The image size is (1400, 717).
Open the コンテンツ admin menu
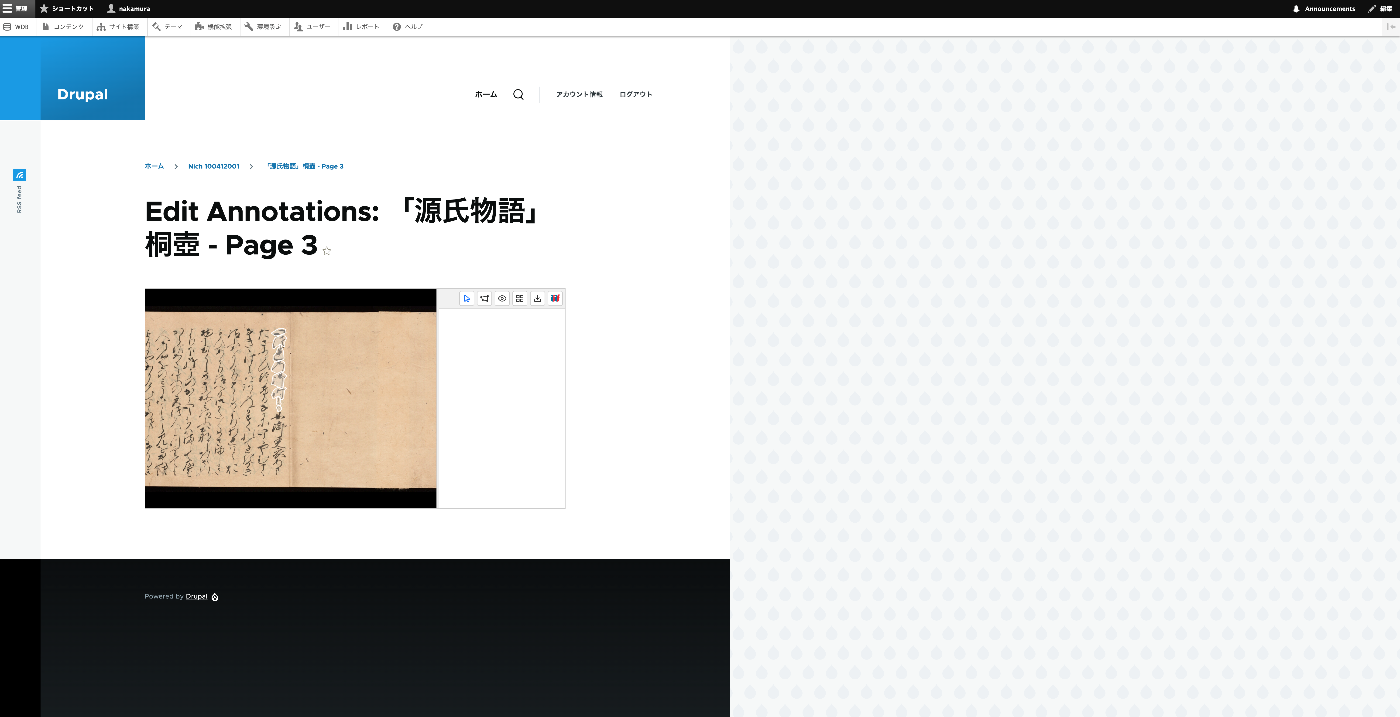tap(63, 27)
